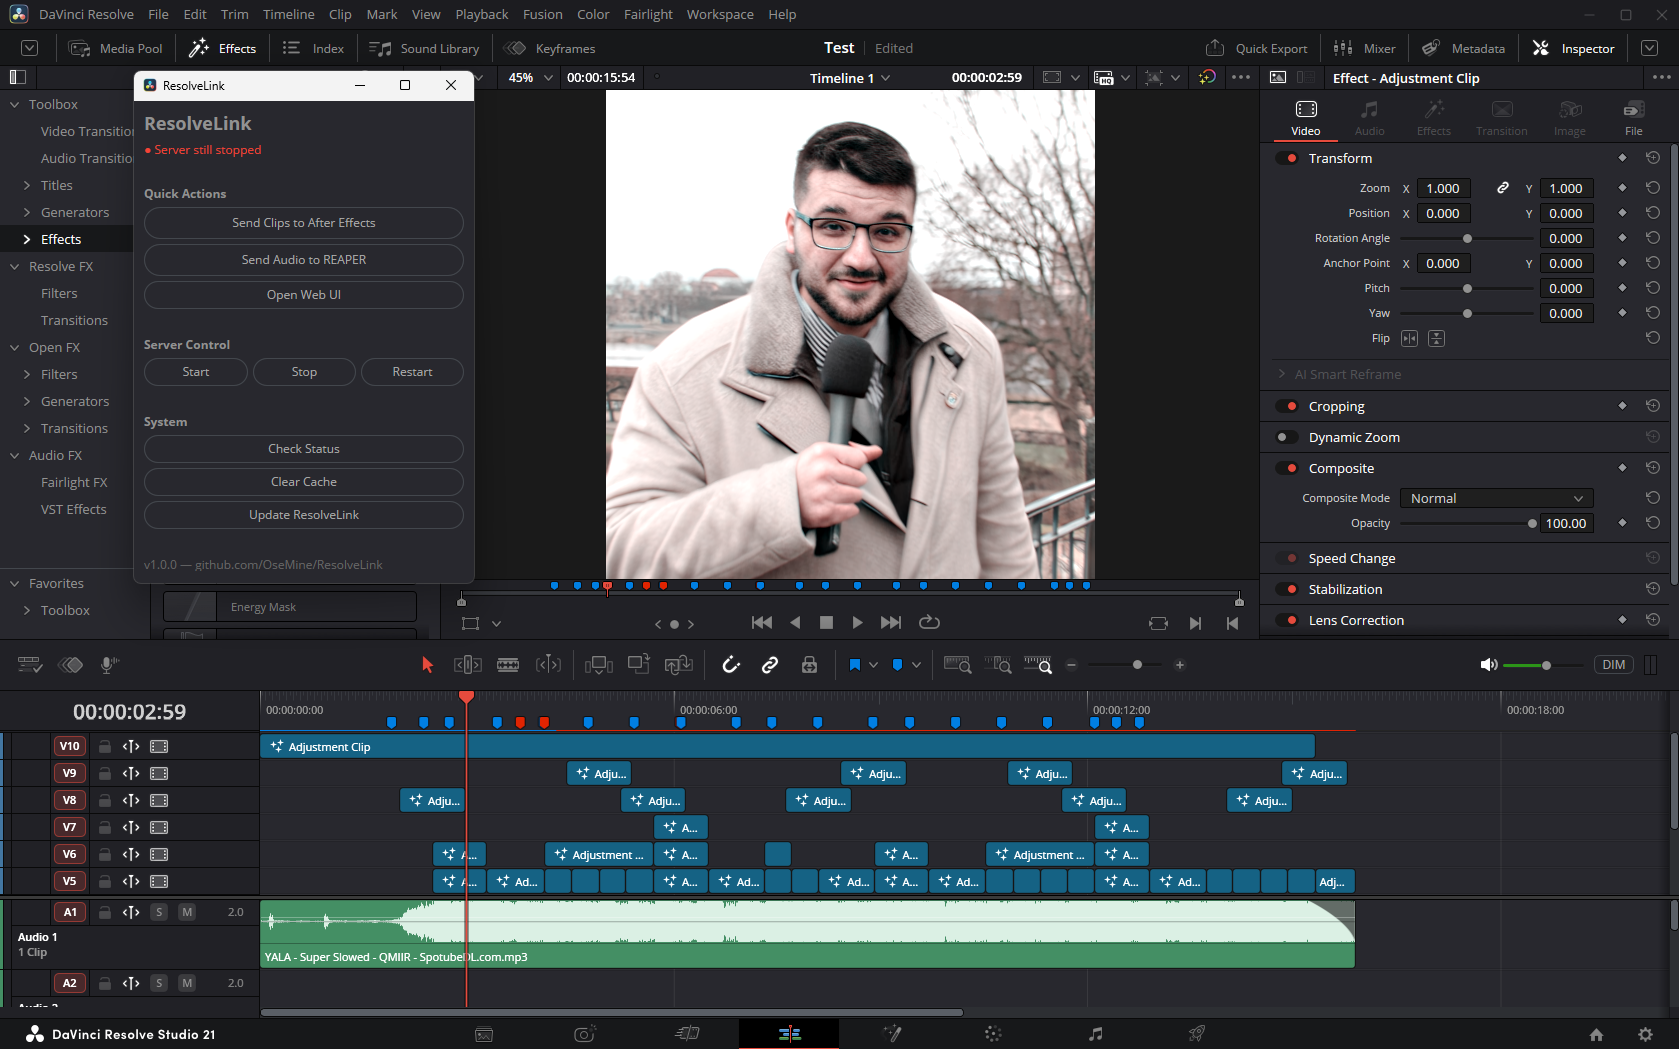Click the Restart server button
1679x1049 pixels.
[412, 372]
